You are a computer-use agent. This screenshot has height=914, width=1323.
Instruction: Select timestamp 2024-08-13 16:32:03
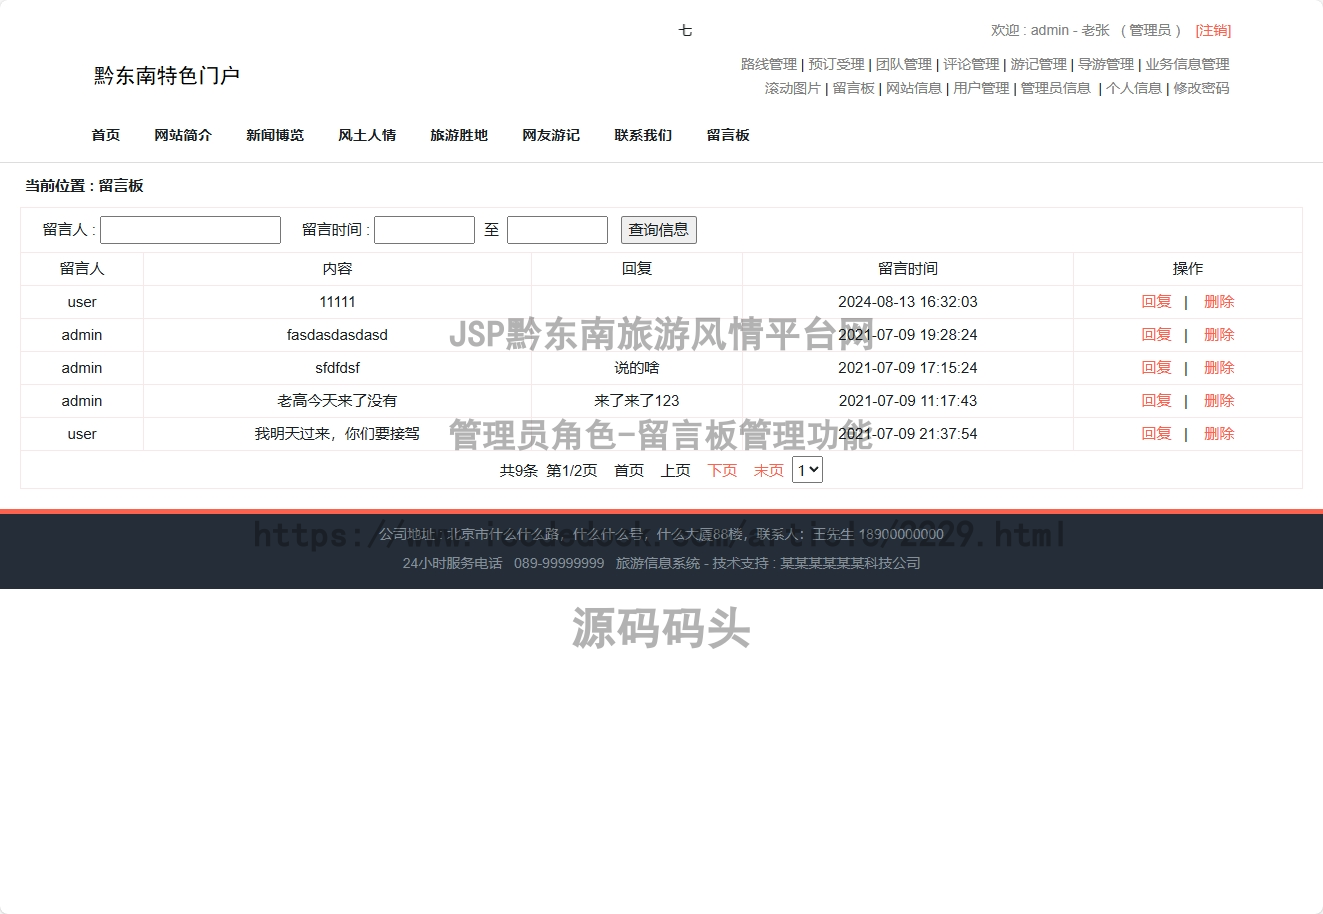(x=908, y=302)
